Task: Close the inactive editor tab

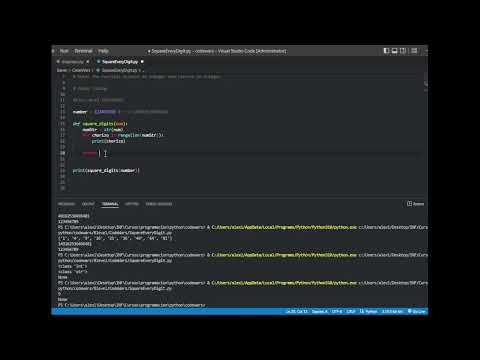Action: click(88, 62)
